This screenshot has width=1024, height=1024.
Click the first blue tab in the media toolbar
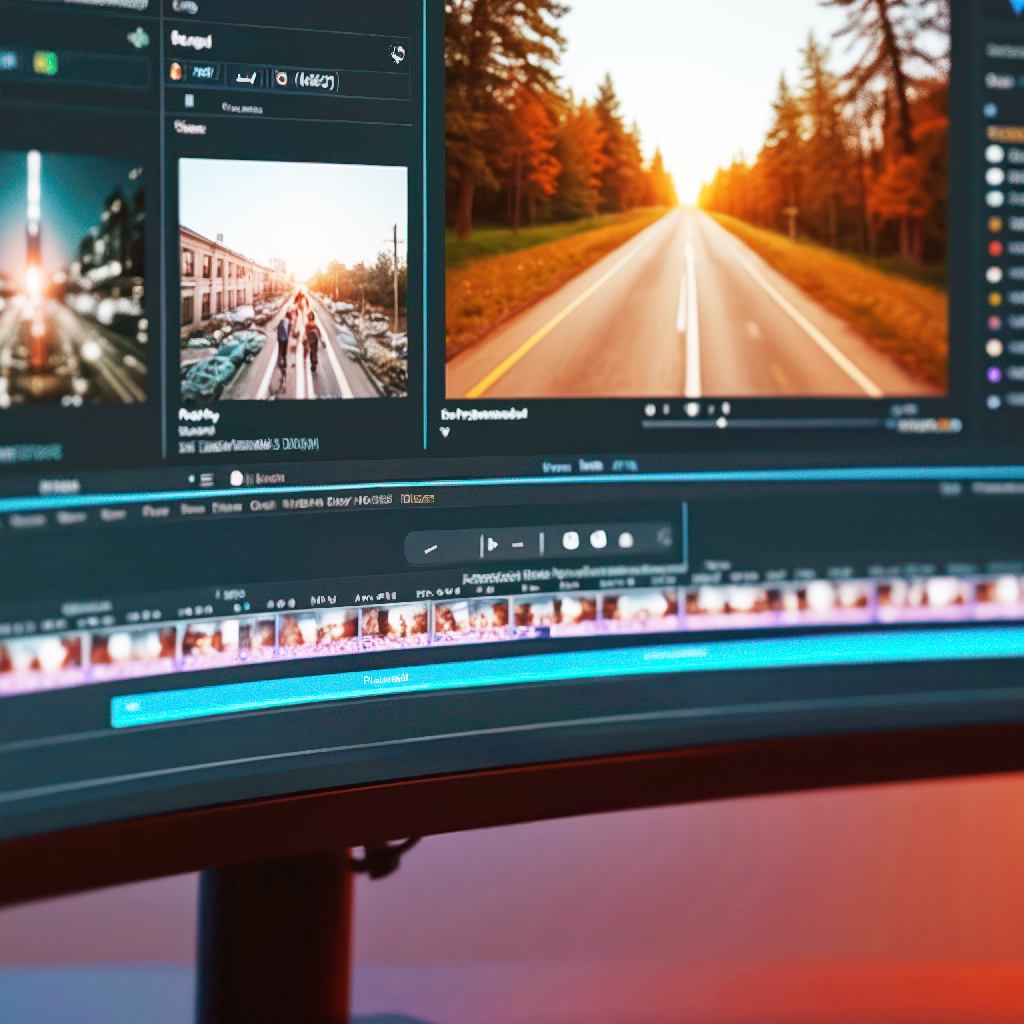pyautogui.click(x=204, y=74)
